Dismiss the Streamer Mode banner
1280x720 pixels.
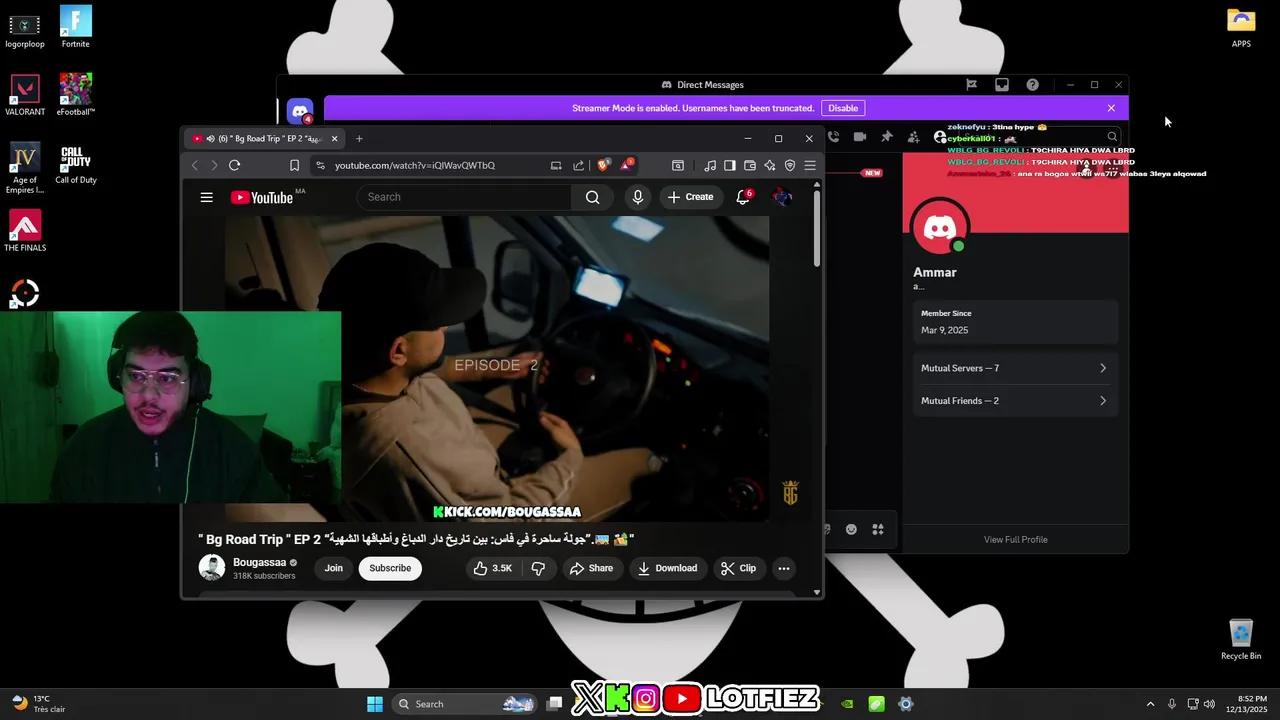pyautogui.click(x=1111, y=108)
